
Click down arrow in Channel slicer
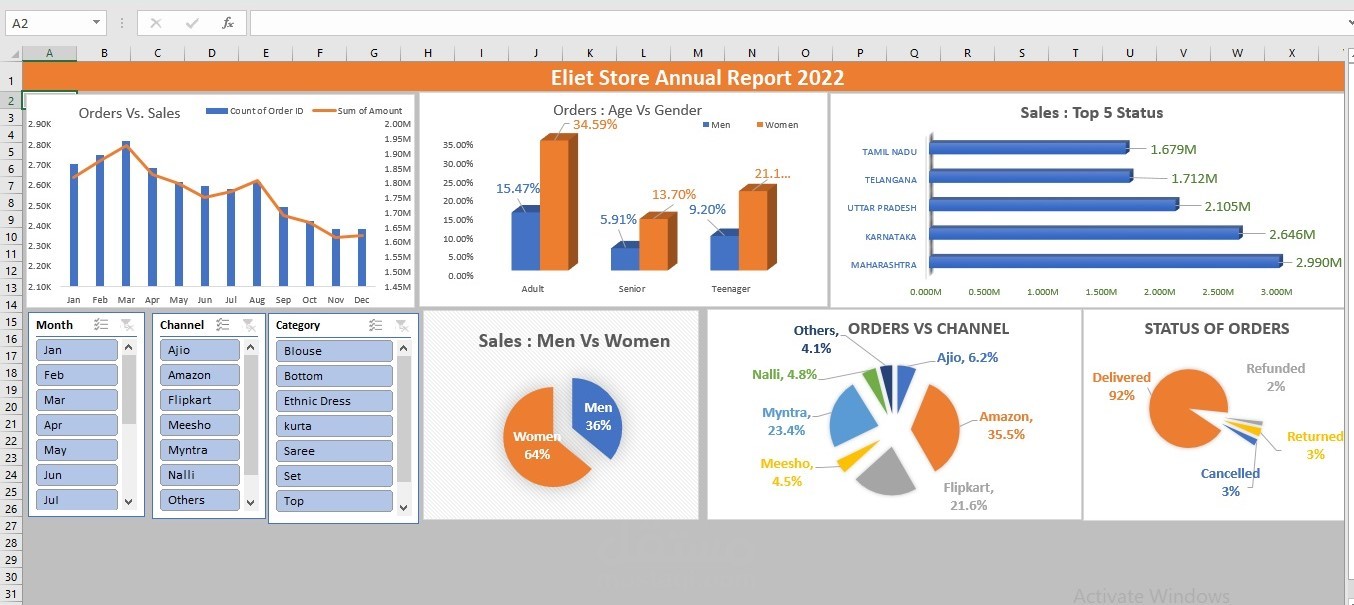(x=251, y=501)
